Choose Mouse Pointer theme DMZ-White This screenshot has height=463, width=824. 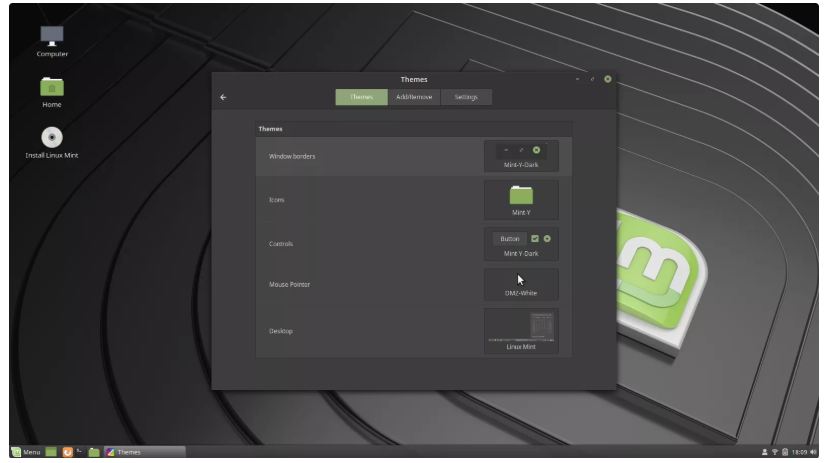click(521, 284)
